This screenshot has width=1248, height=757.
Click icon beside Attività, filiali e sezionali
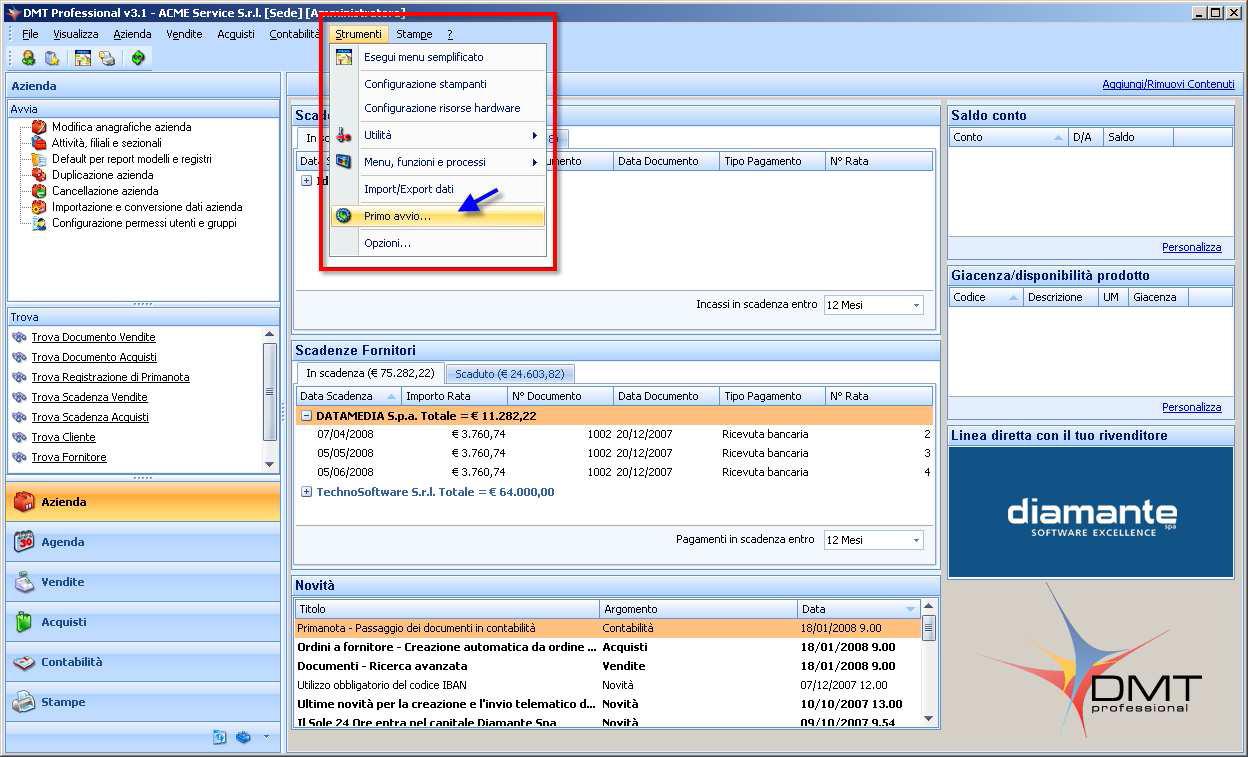pos(39,143)
